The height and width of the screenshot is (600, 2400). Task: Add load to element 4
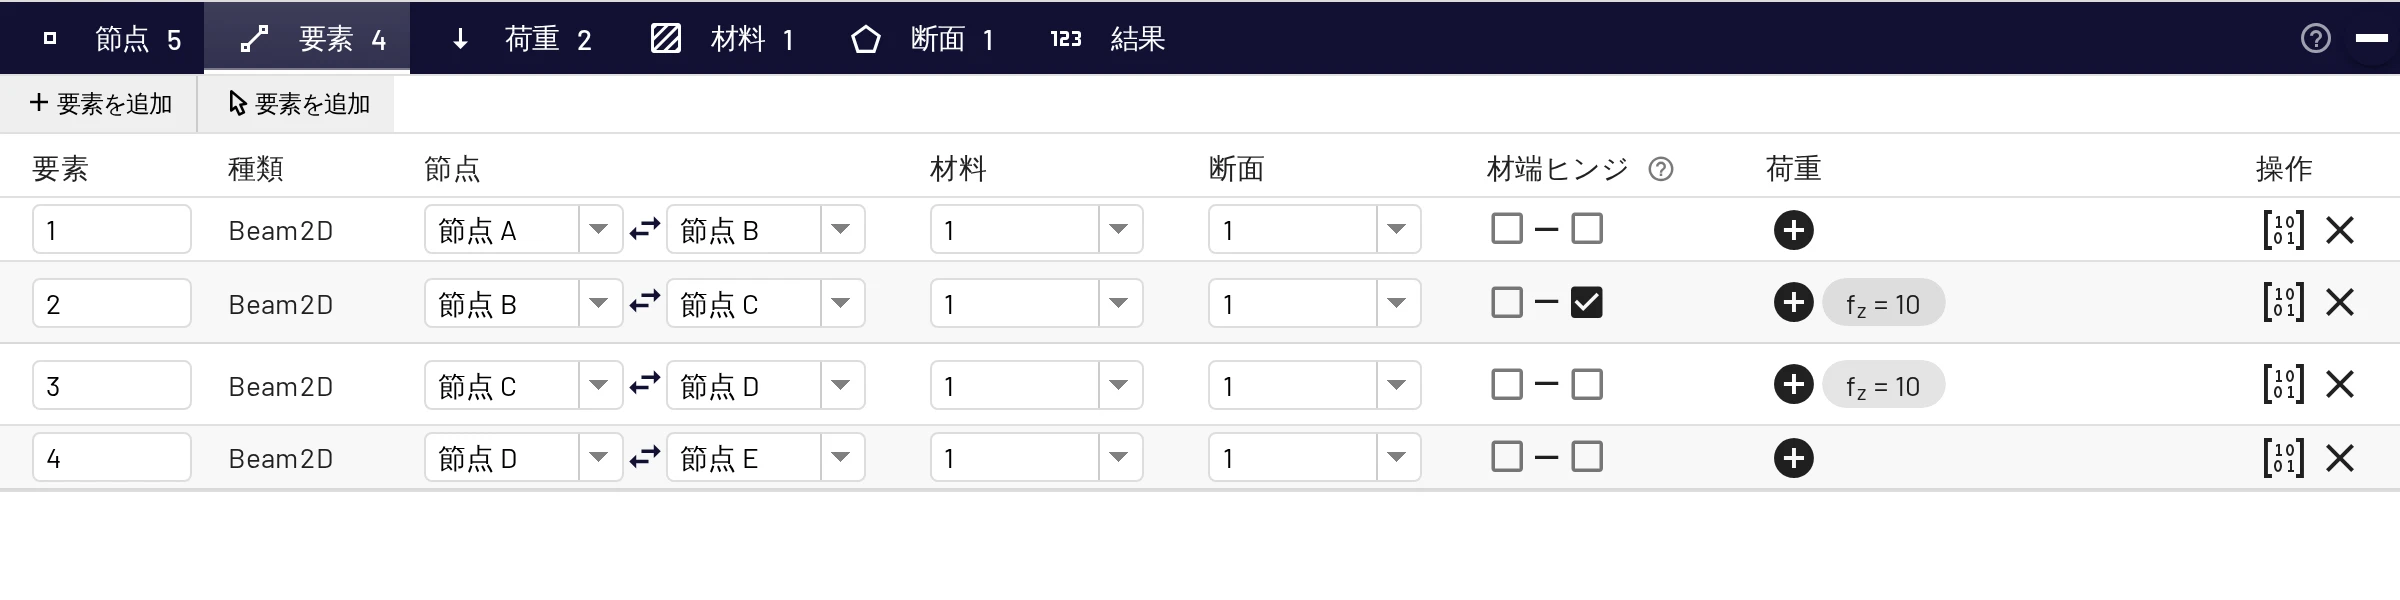point(1794,458)
